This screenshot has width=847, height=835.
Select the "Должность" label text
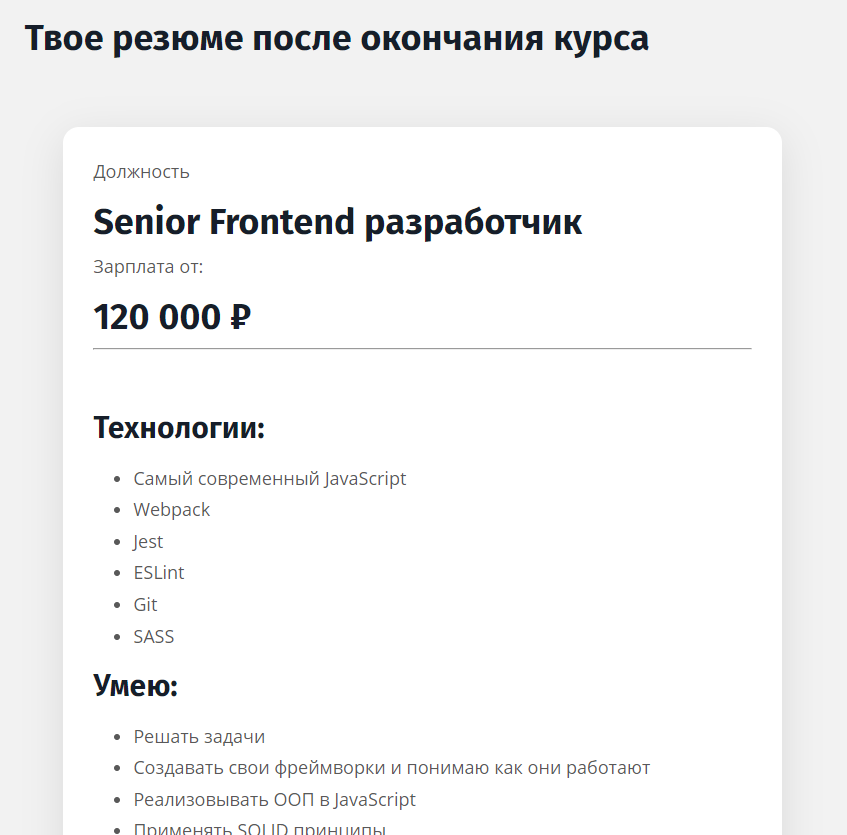(x=142, y=172)
